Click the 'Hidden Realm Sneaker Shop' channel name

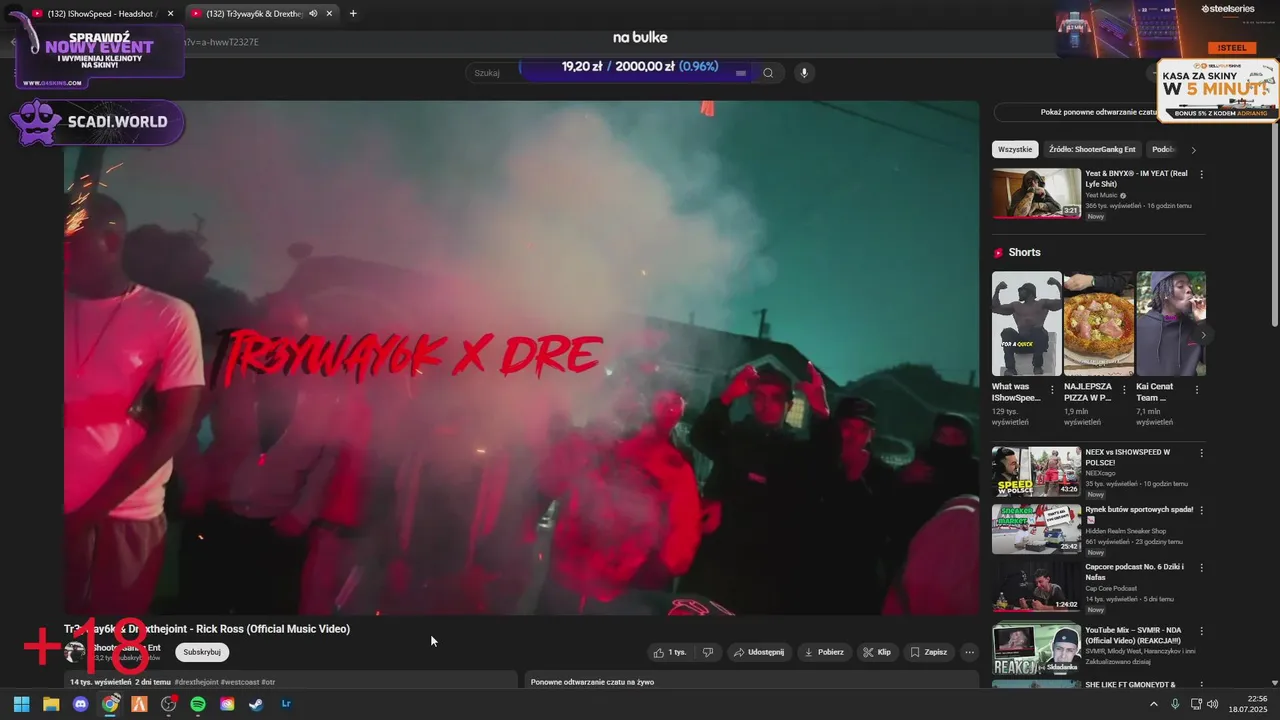pyautogui.click(x=1126, y=531)
